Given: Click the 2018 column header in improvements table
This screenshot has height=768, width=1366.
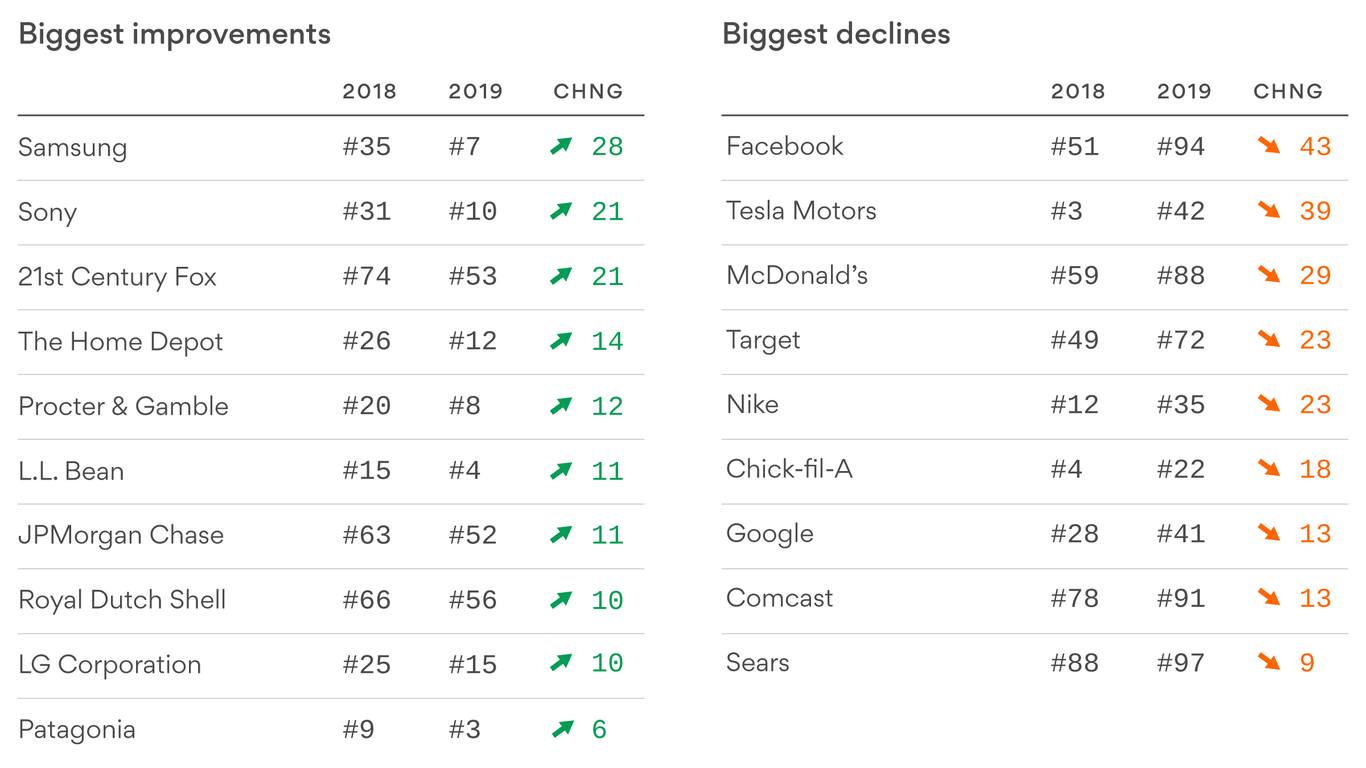Looking at the screenshot, I should coord(369,92).
